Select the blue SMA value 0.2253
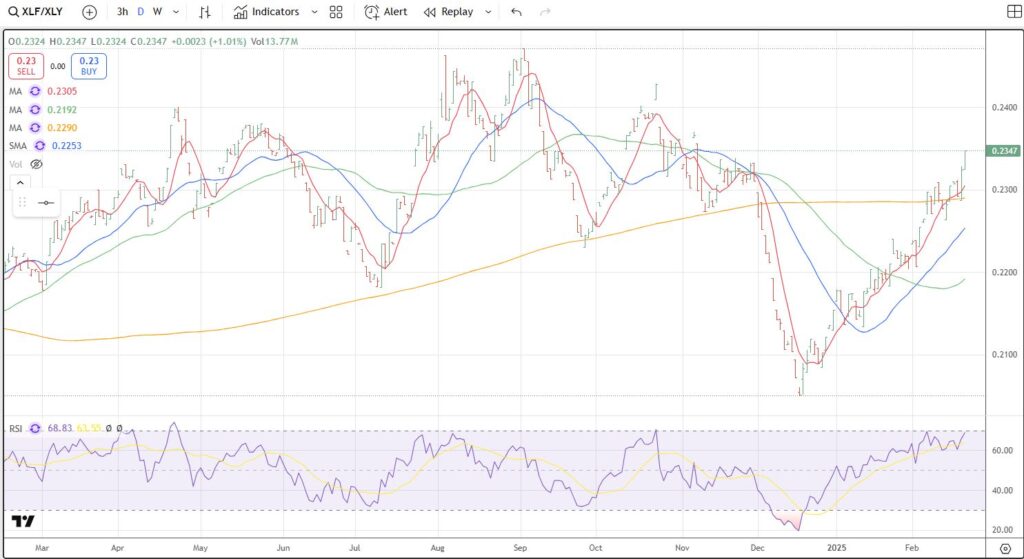This screenshot has width=1024, height=559. pyautogui.click(x=68, y=146)
